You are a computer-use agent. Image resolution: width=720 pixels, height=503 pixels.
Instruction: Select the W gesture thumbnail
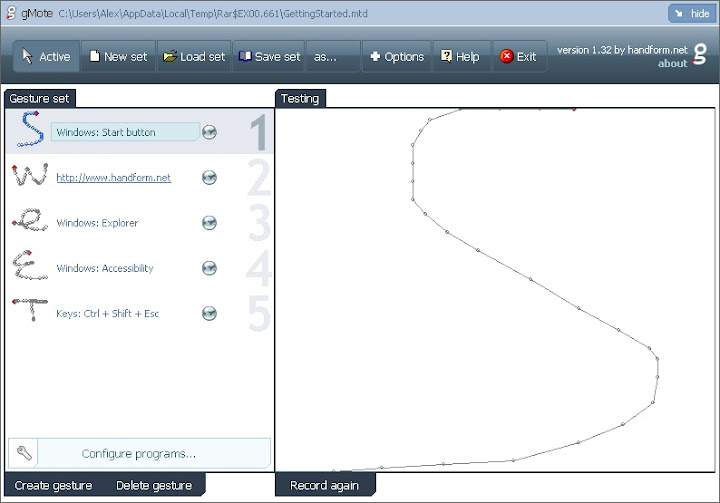pyautogui.click(x=30, y=174)
